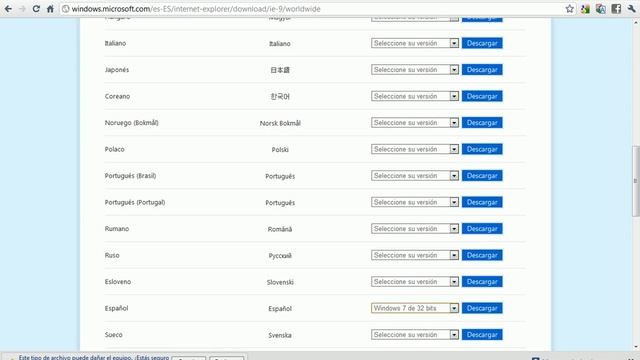Click Descargar for Español
640x360 pixels.
(x=482, y=308)
